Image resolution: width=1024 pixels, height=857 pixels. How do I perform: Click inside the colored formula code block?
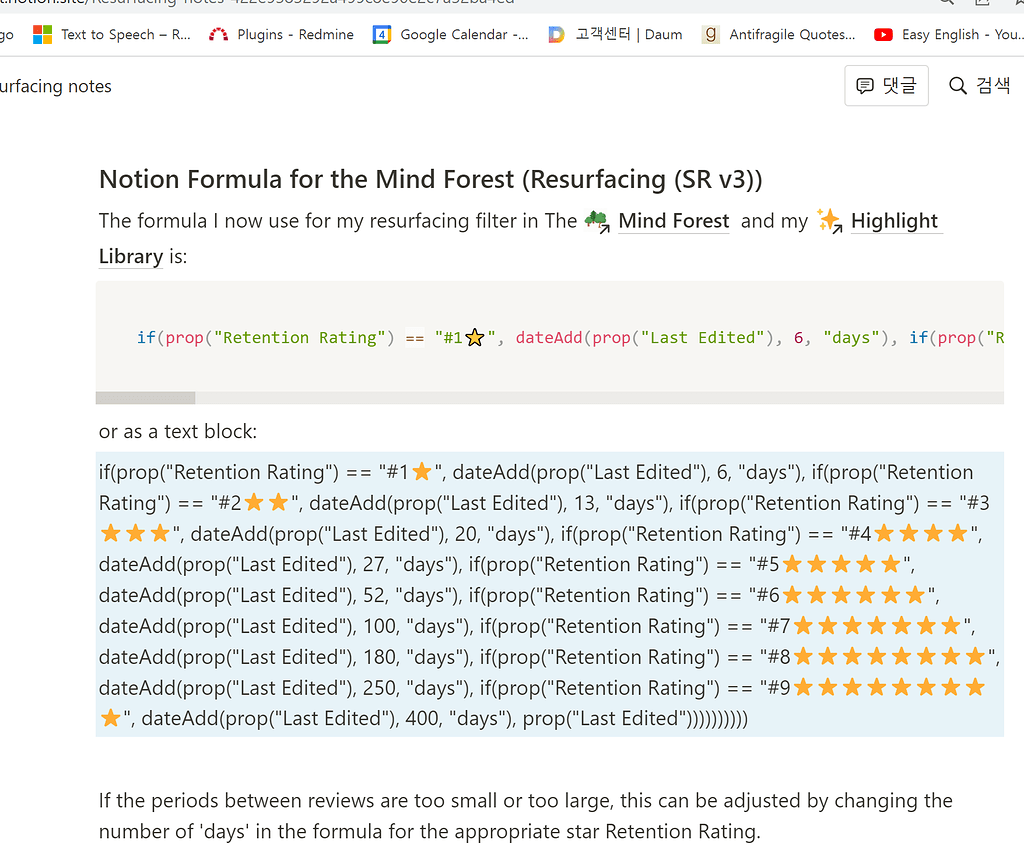pyautogui.click(x=550, y=338)
